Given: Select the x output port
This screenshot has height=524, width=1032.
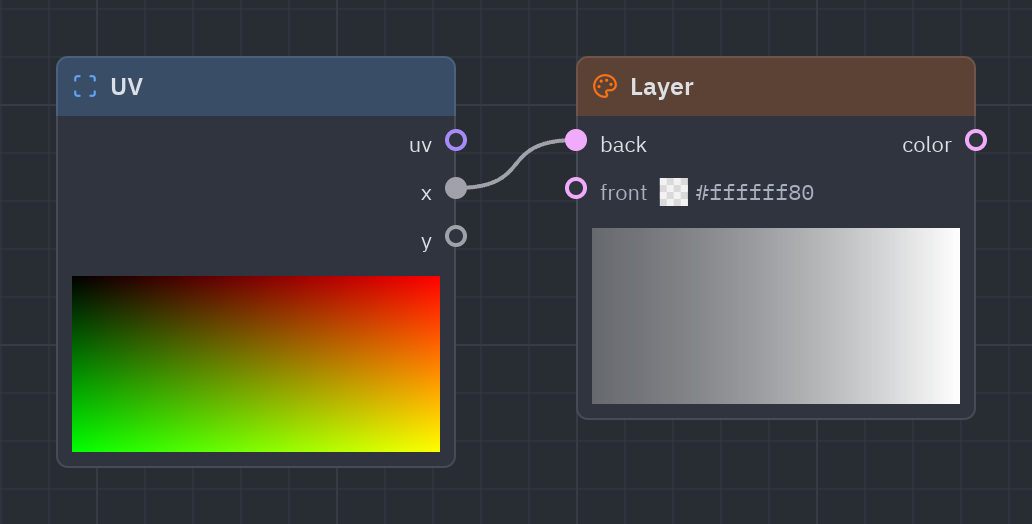Looking at the screenshot, I should (456, 188).
